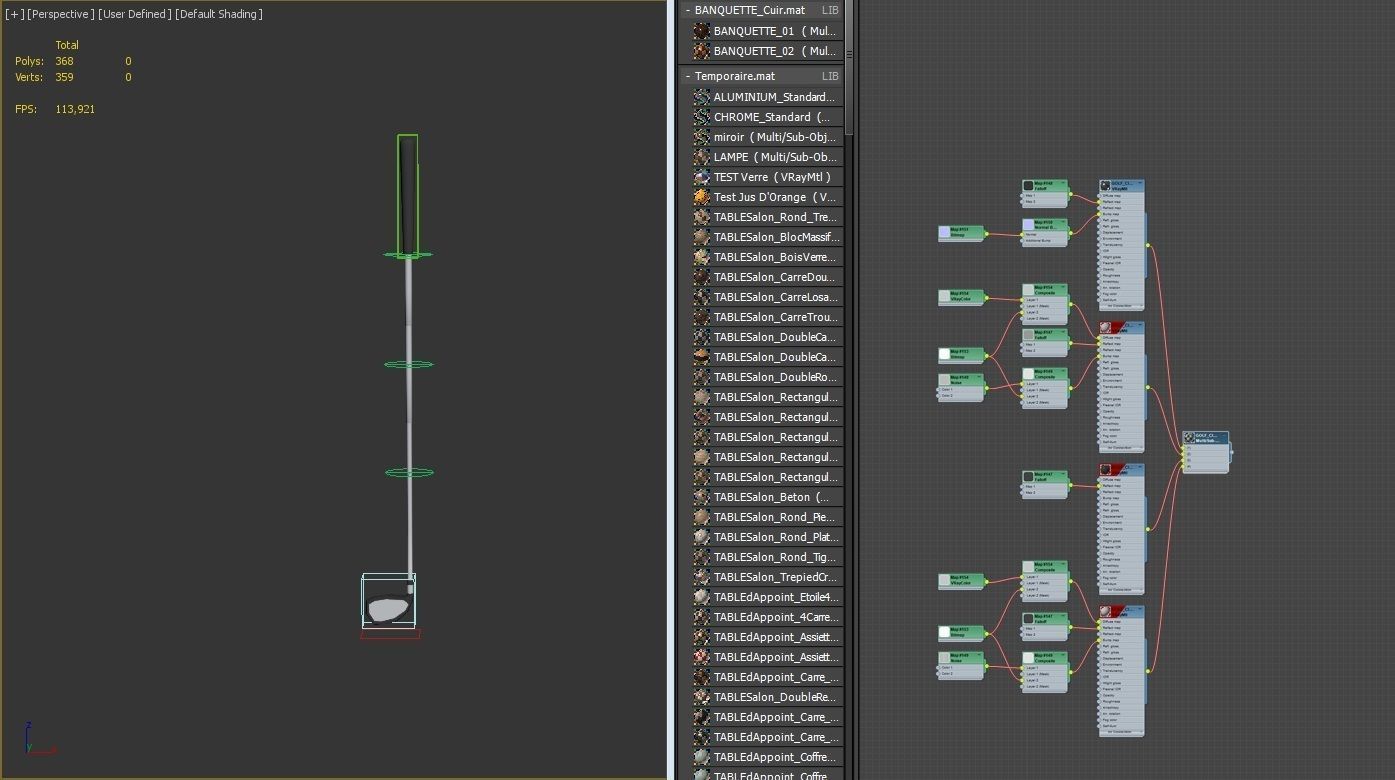1395x780 pixels.
Task: Click the Polys count value 368
Action: pos(64,61)
